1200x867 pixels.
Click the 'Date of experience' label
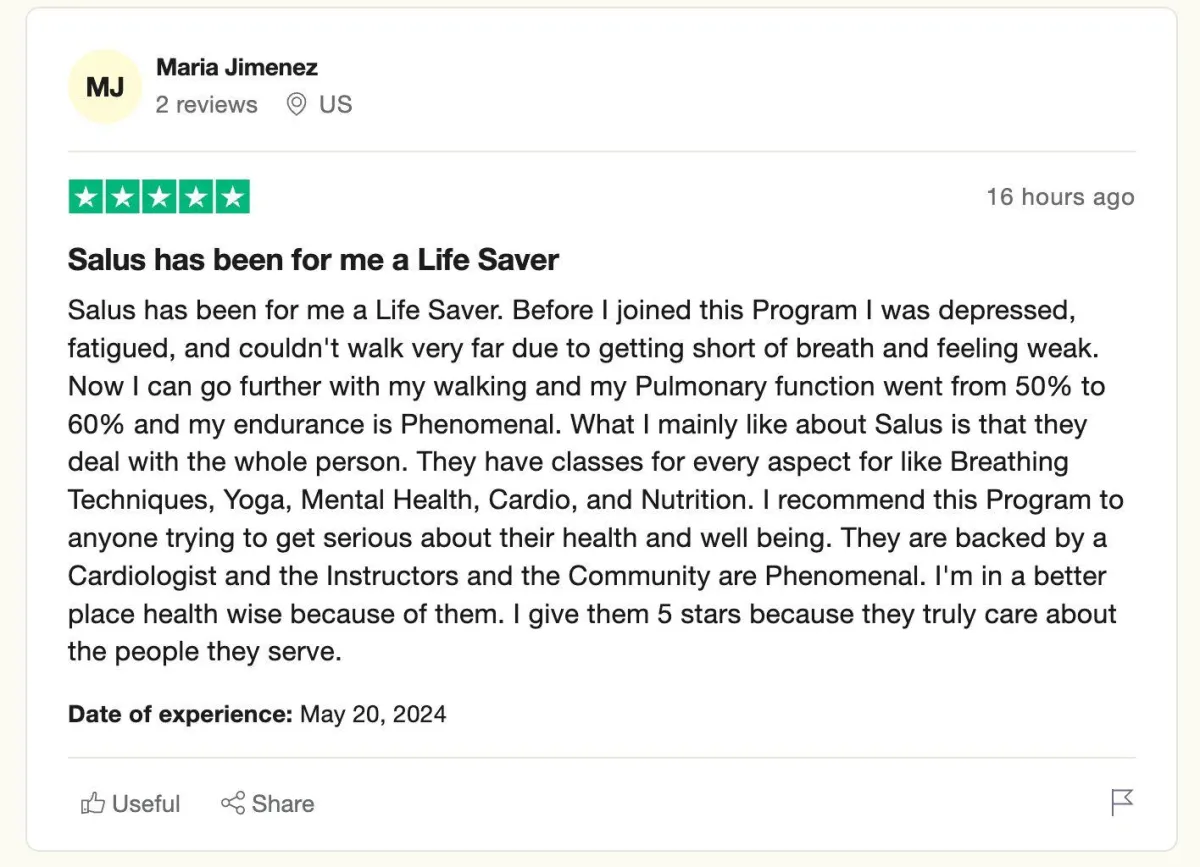tap(180, 714)
